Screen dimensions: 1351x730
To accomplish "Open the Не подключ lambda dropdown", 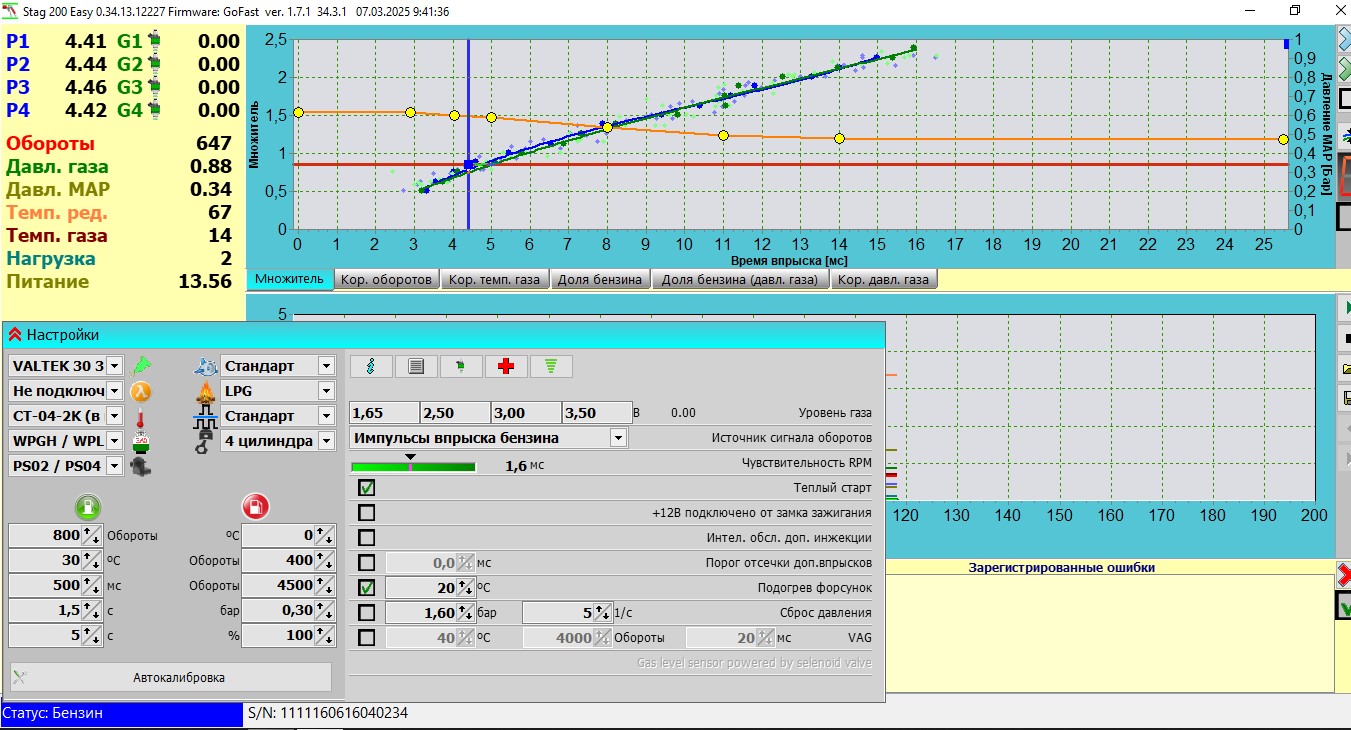I will click(x=114, y=391).
